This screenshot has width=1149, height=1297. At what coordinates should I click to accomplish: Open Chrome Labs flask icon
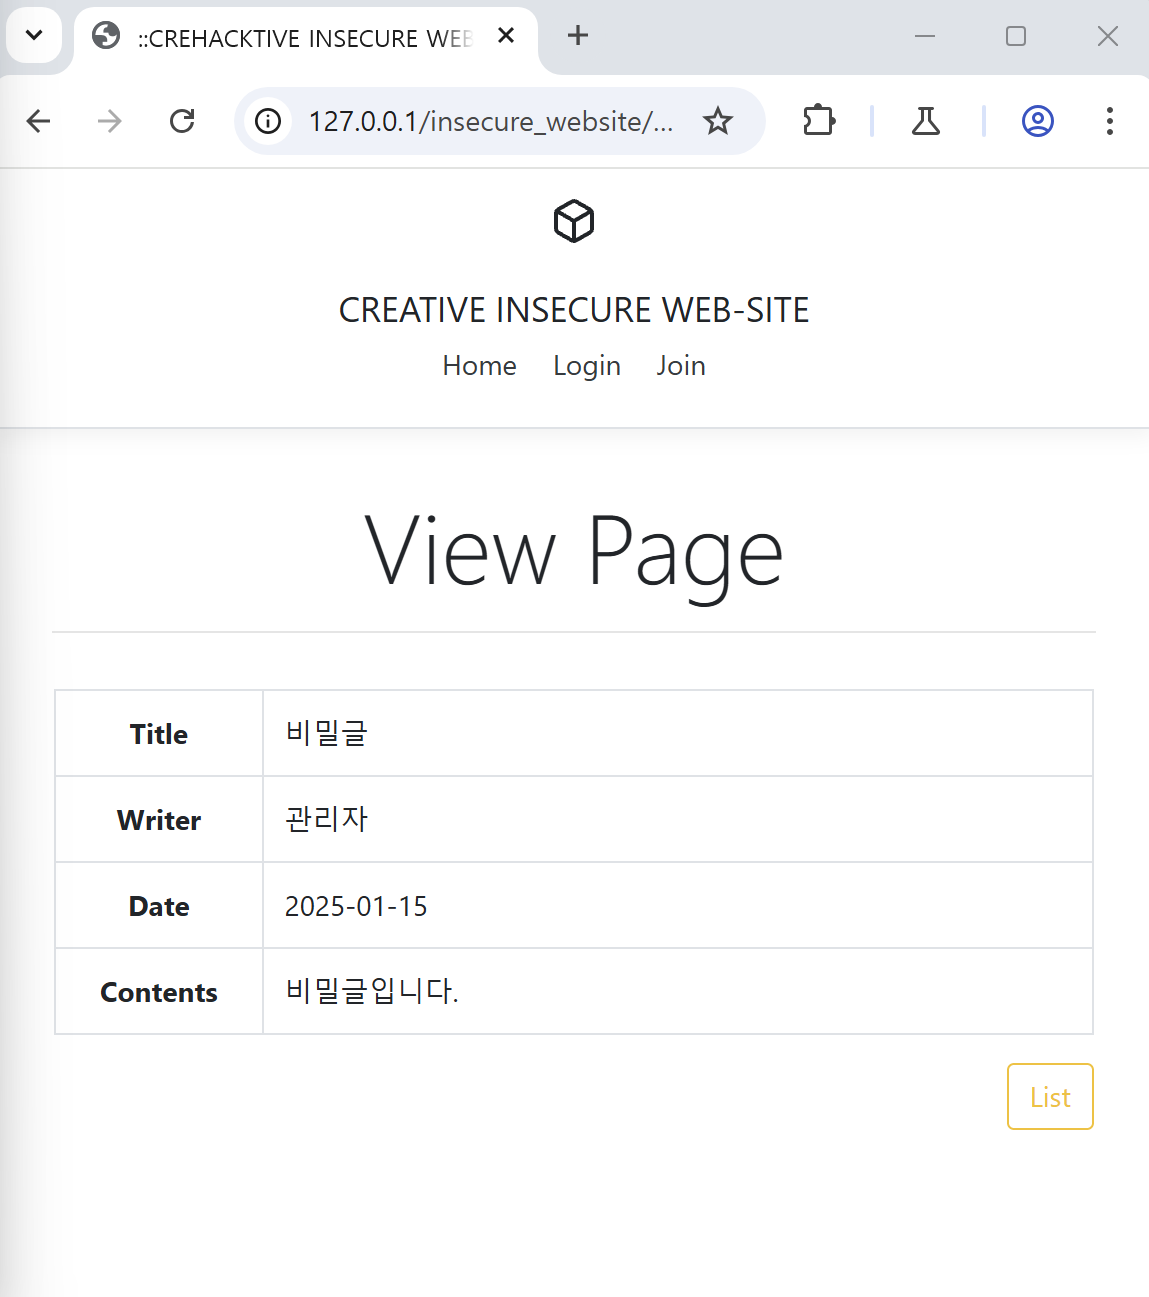(926, 121)
